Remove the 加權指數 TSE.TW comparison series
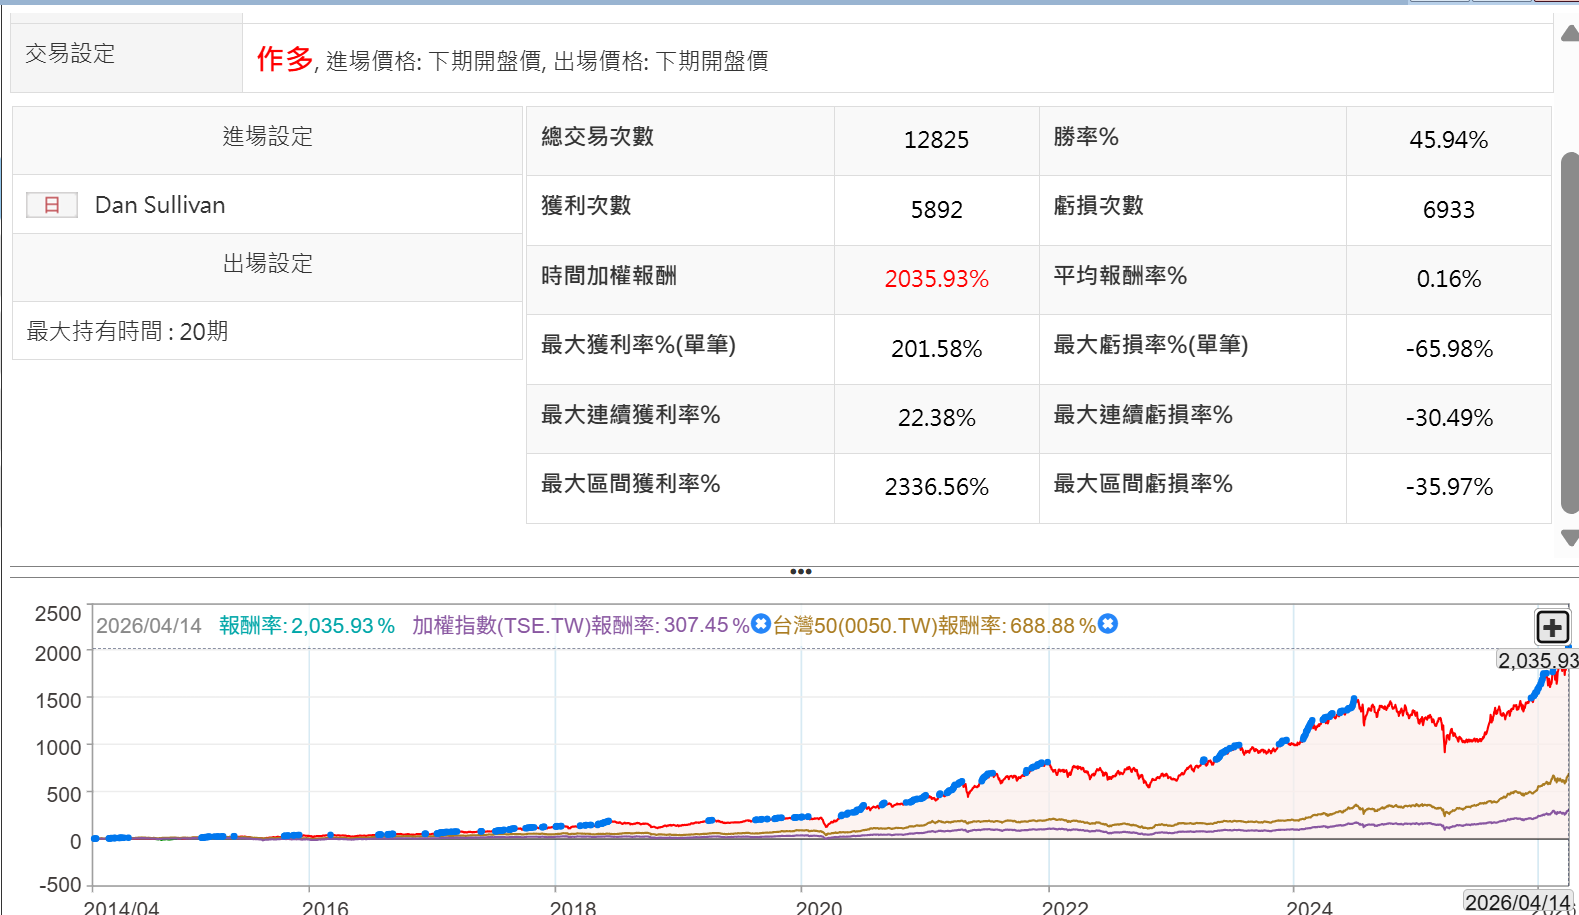This screenshot has width=1579, height=915. pos(761,624)
